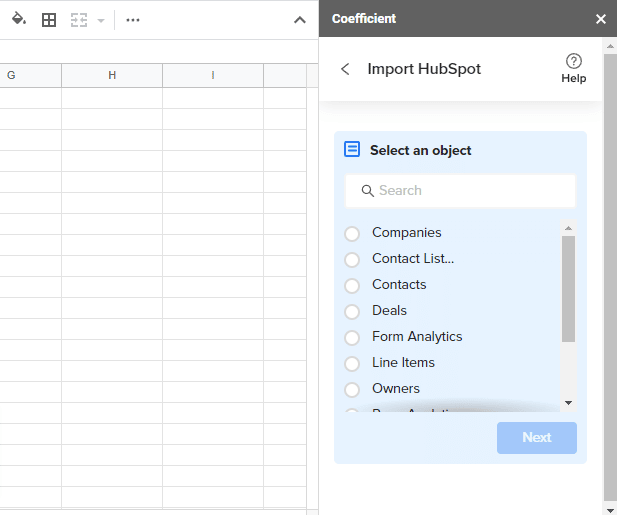This screenshot has width=617, height=515.
Task: Close the Coefficient sidebar
Action: [600, 18]
